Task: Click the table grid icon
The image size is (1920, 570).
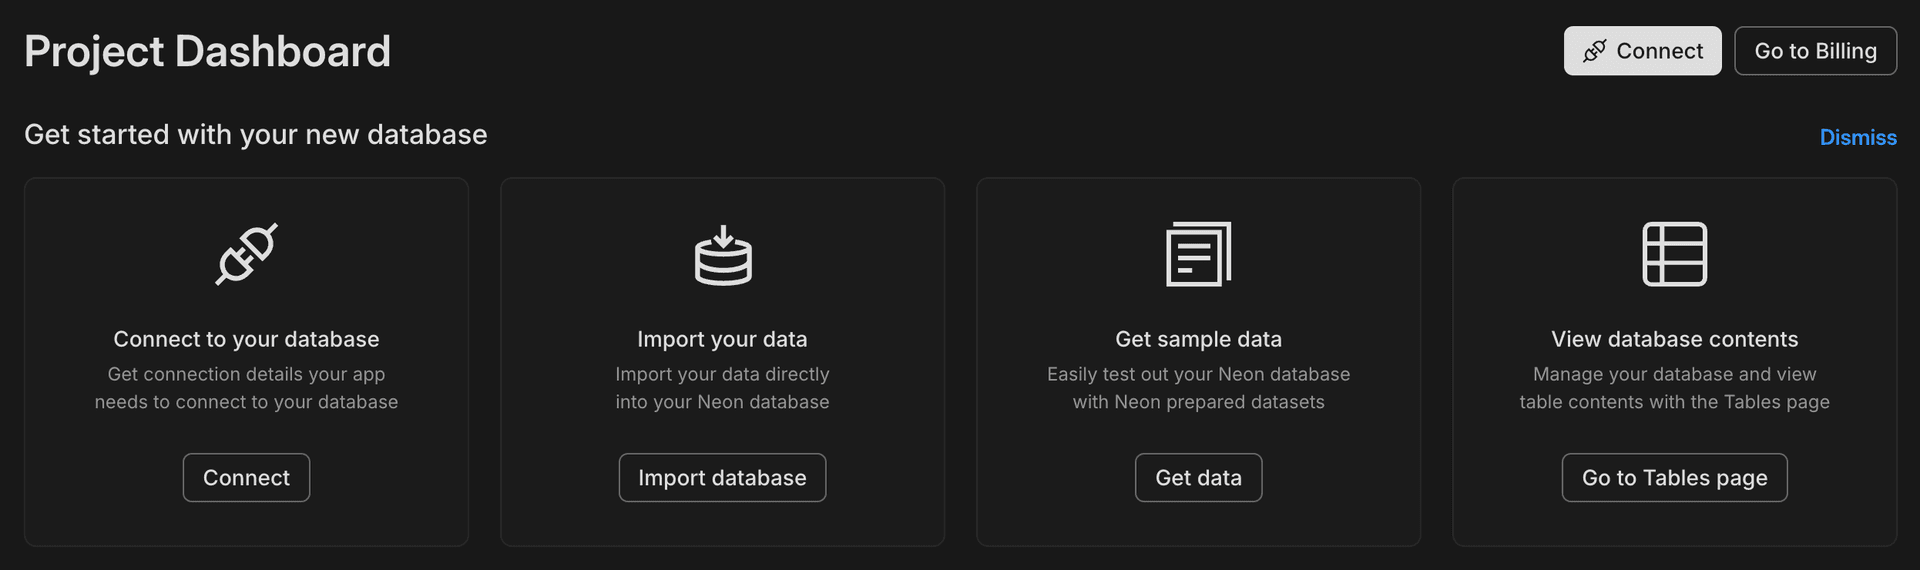Action: tap(1674, 254)
